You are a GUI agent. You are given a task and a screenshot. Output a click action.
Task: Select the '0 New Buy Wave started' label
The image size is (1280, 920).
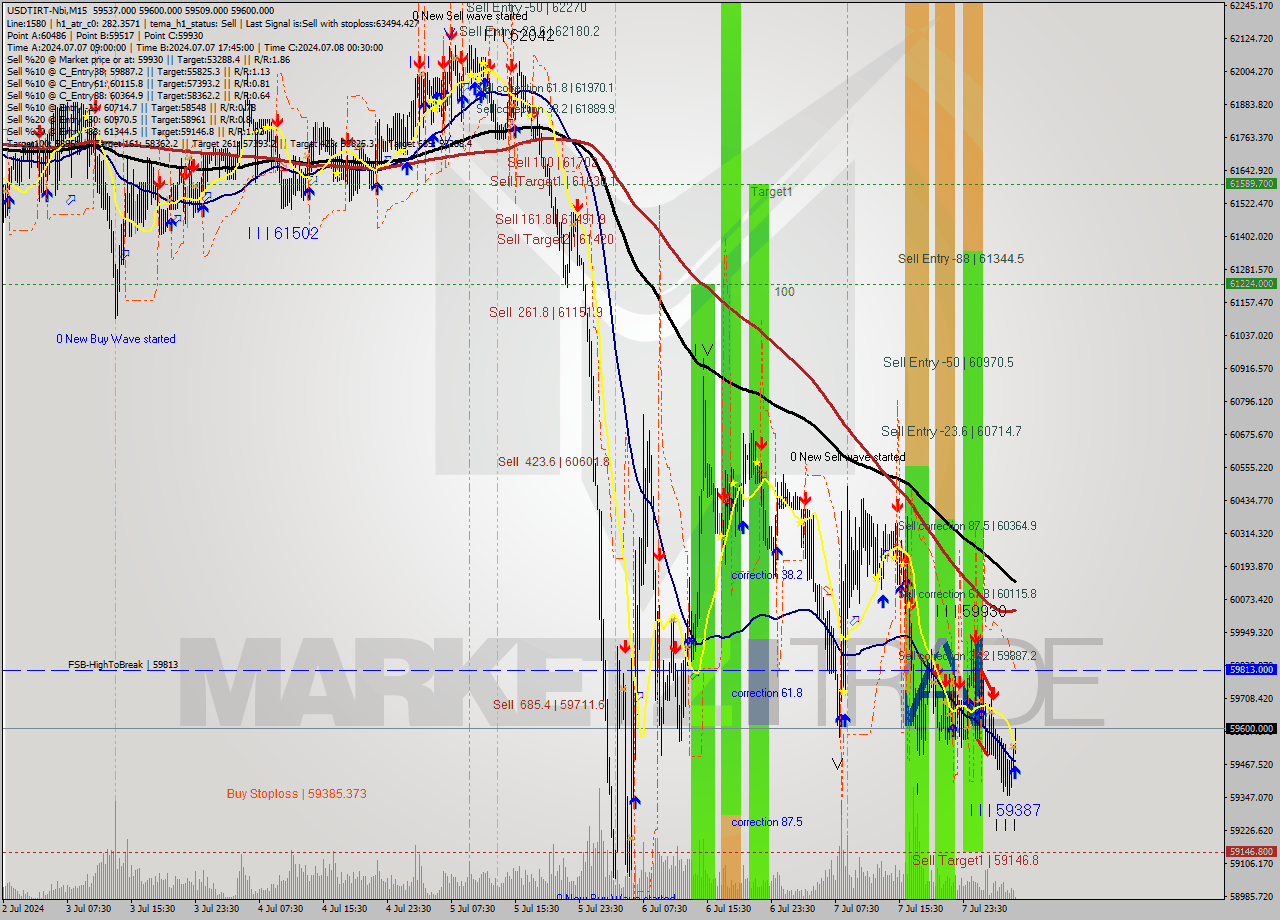pos(116,339)
